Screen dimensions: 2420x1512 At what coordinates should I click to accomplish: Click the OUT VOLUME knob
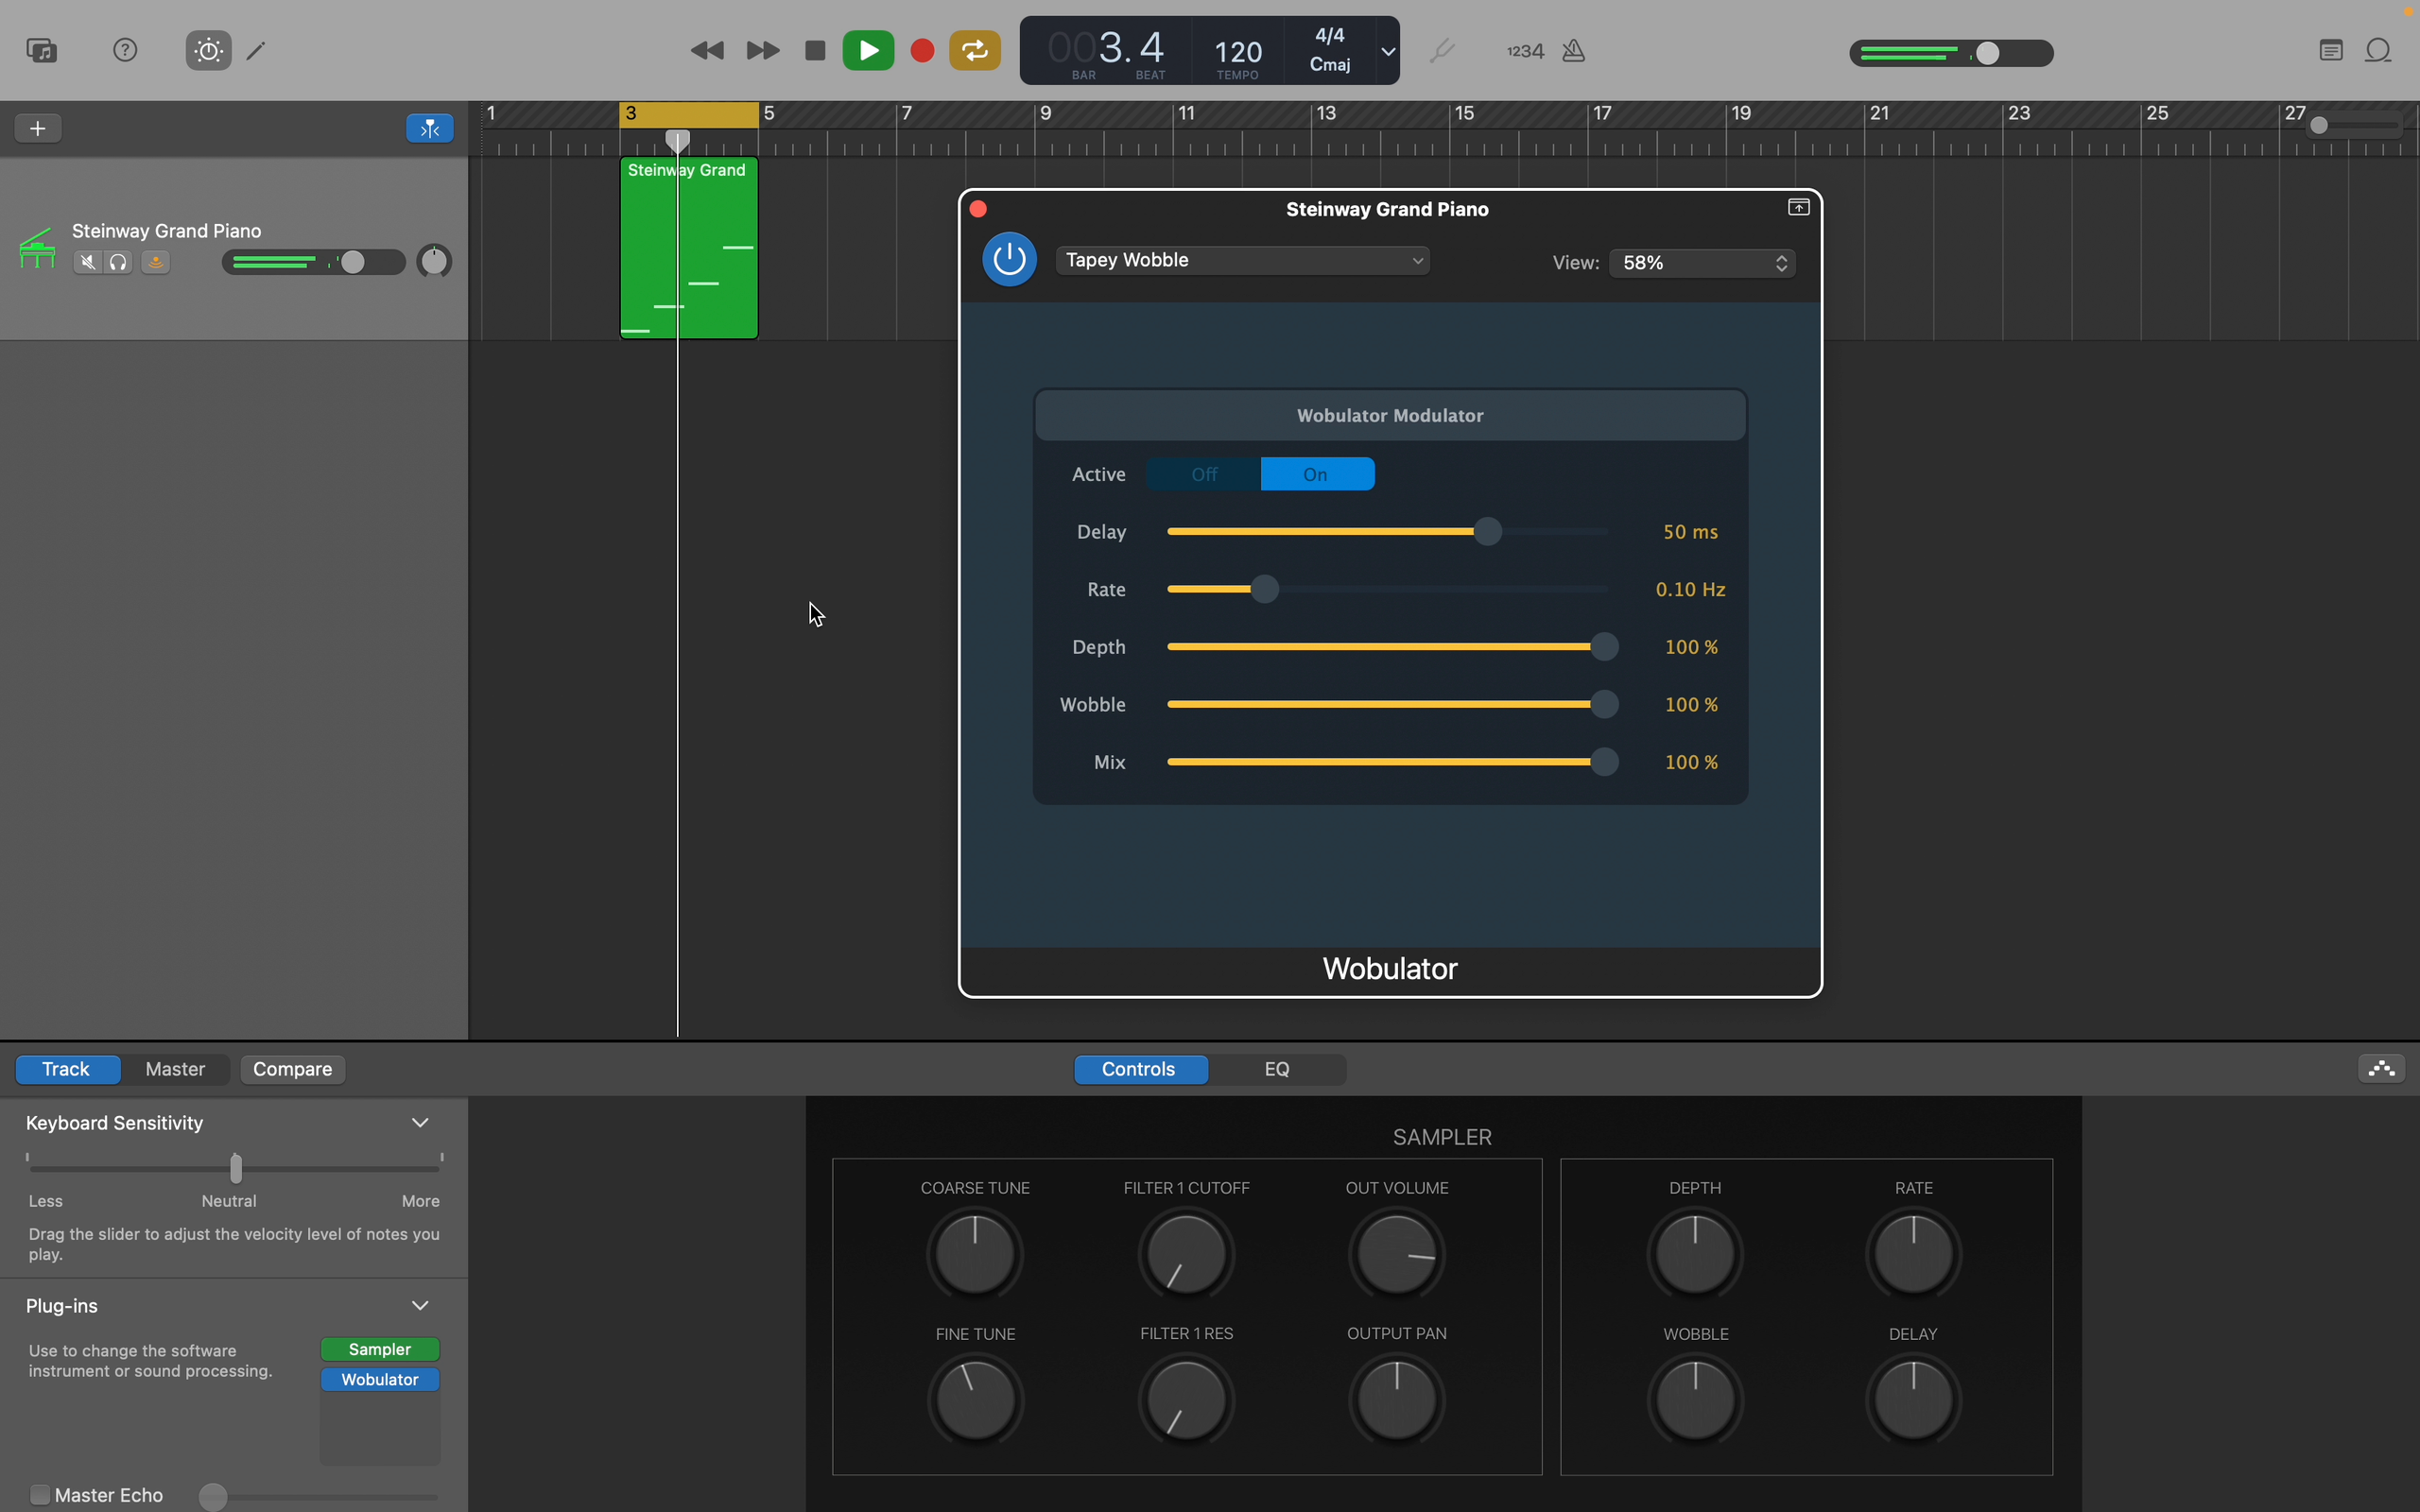point(1397,1254)
